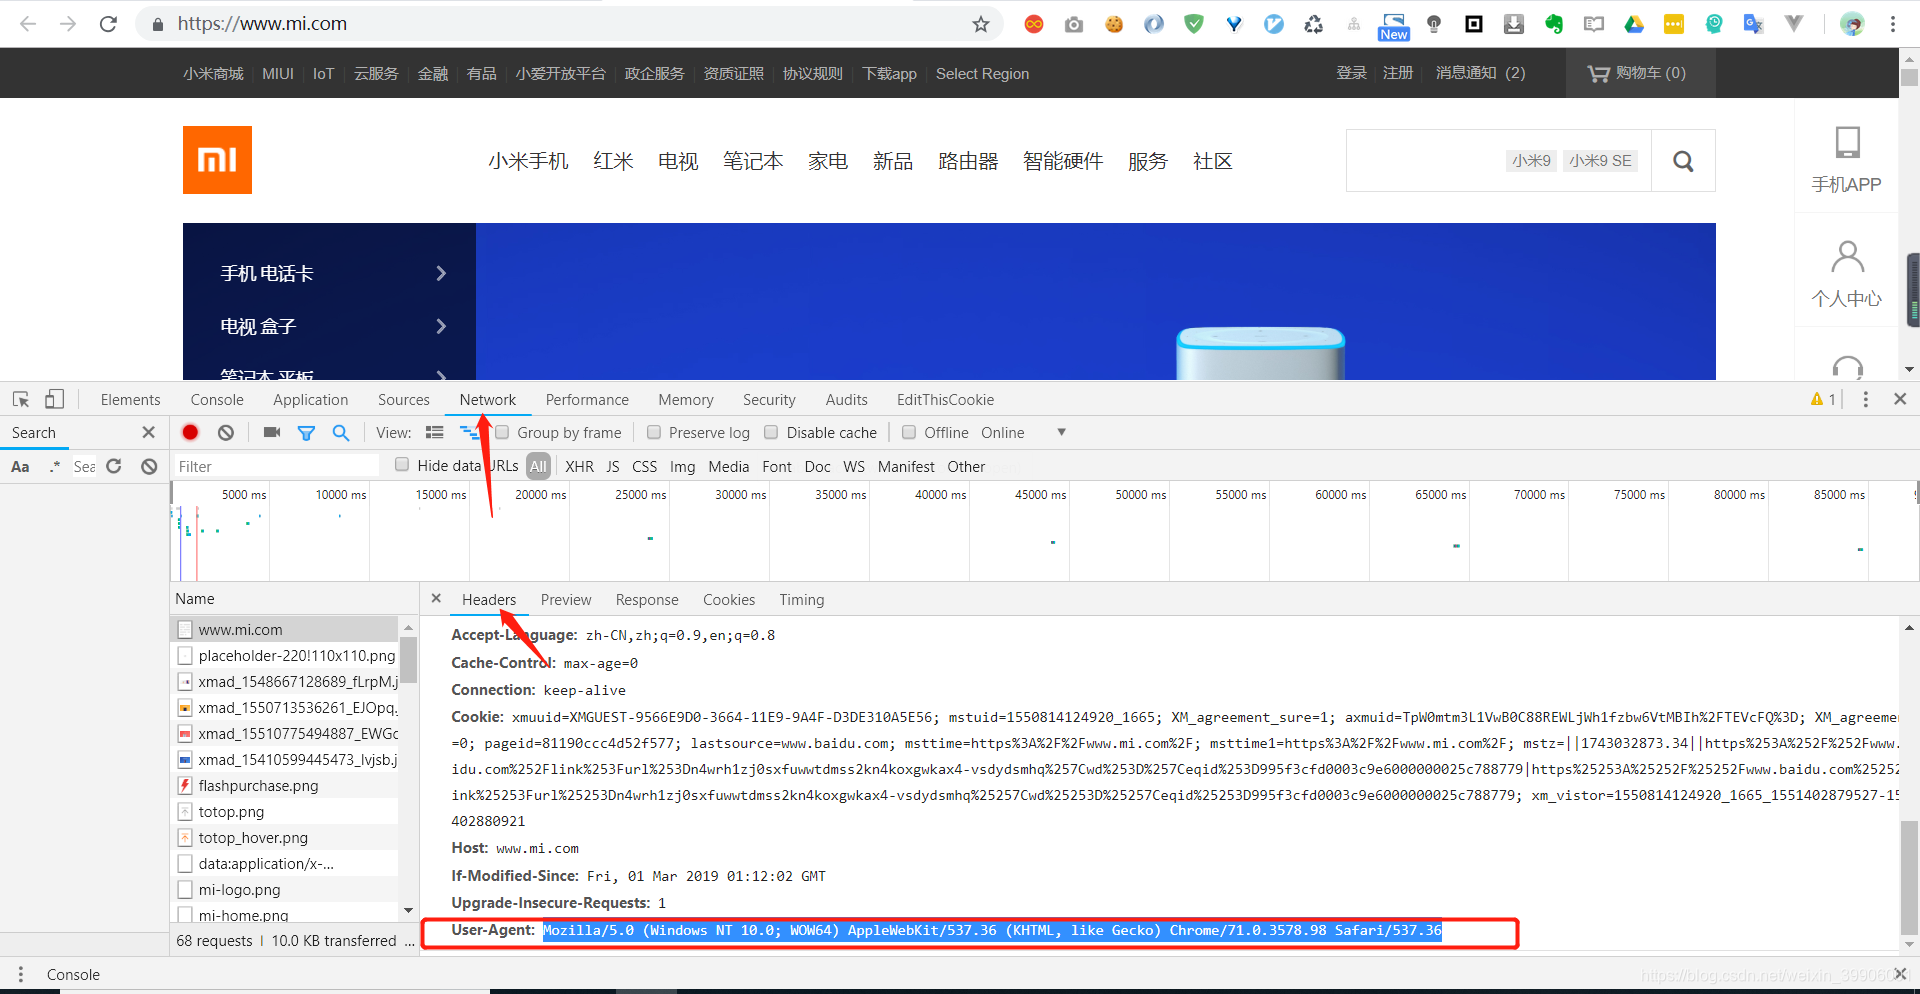Open the Application tab
This screenshot has width=1920, height=994.
(x=311, y=399)
